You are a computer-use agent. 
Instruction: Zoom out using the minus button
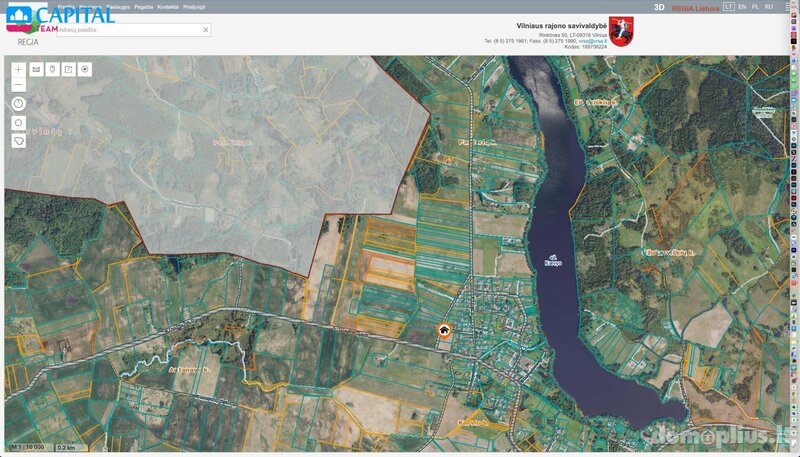[18, 85]
